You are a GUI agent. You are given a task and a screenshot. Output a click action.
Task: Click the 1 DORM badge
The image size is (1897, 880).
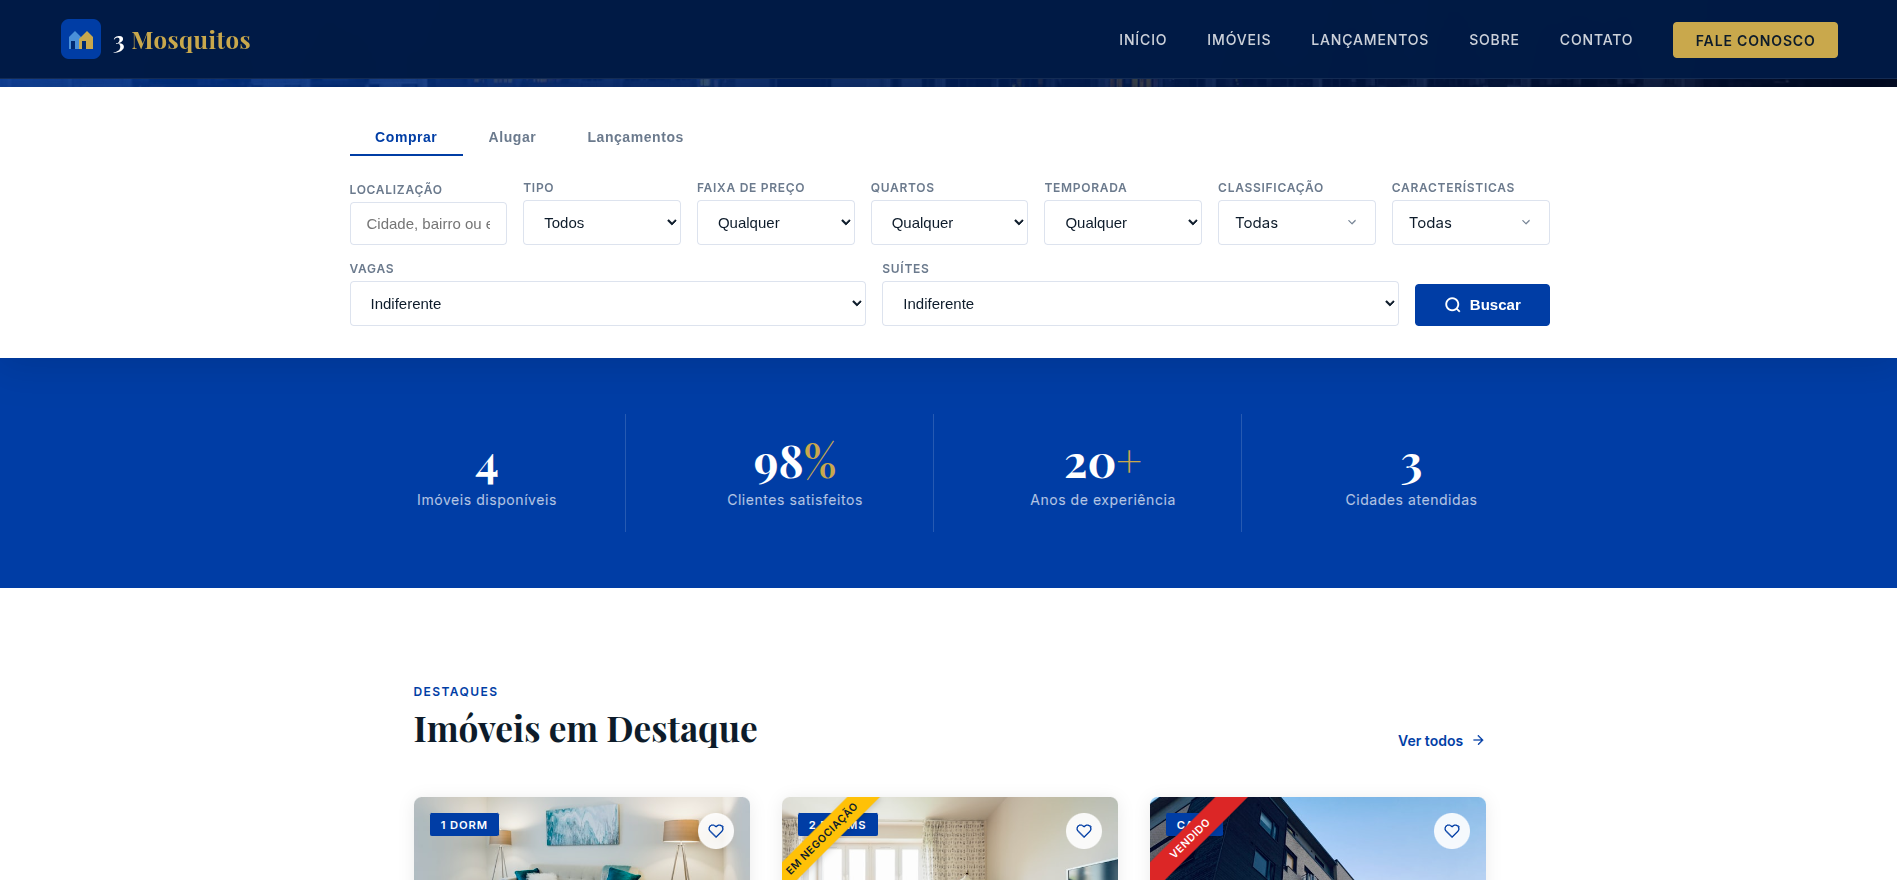coord(464,825)
